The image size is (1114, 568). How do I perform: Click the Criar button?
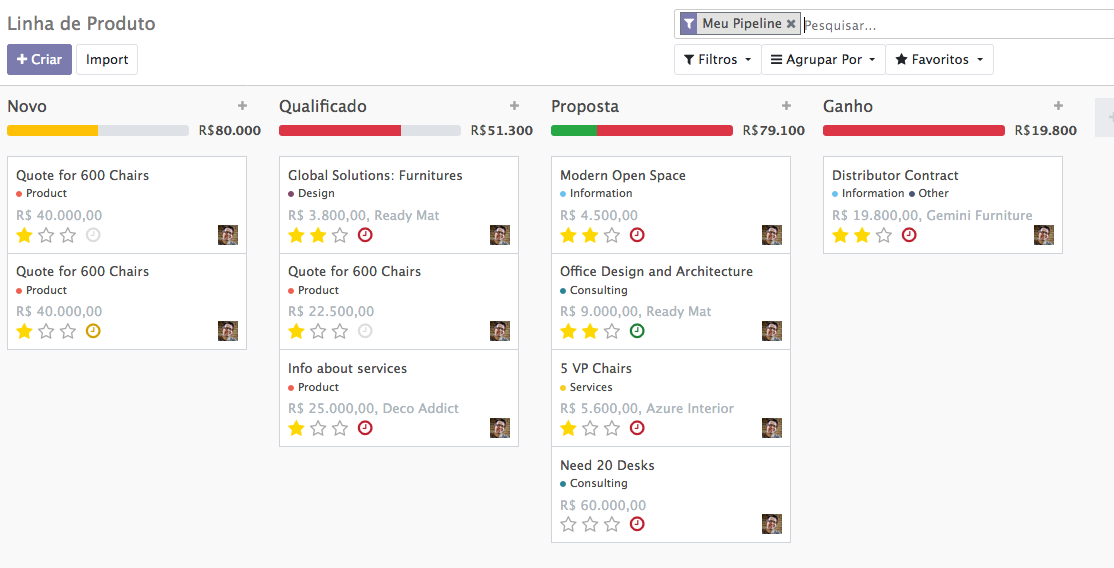pos(39,60)
